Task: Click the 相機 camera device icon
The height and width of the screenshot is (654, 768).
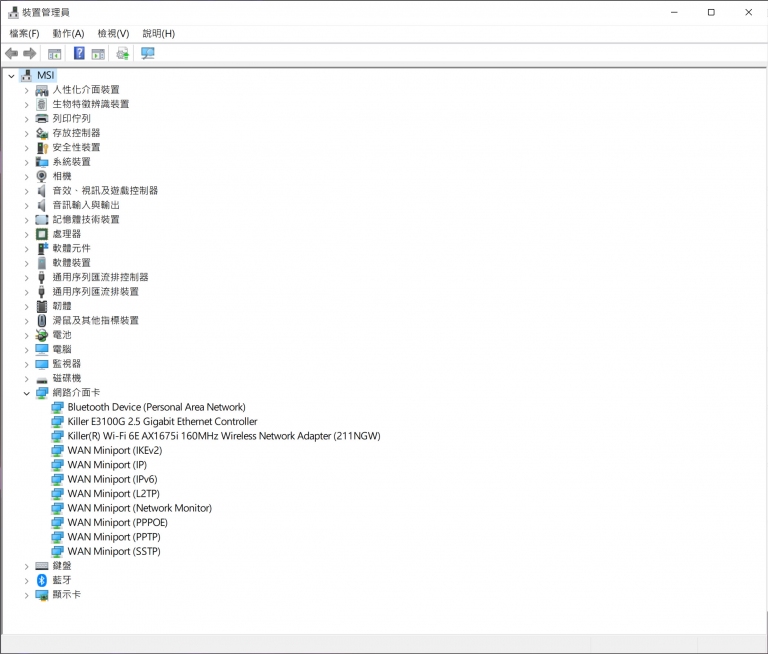Action: (x=42, y=176)
